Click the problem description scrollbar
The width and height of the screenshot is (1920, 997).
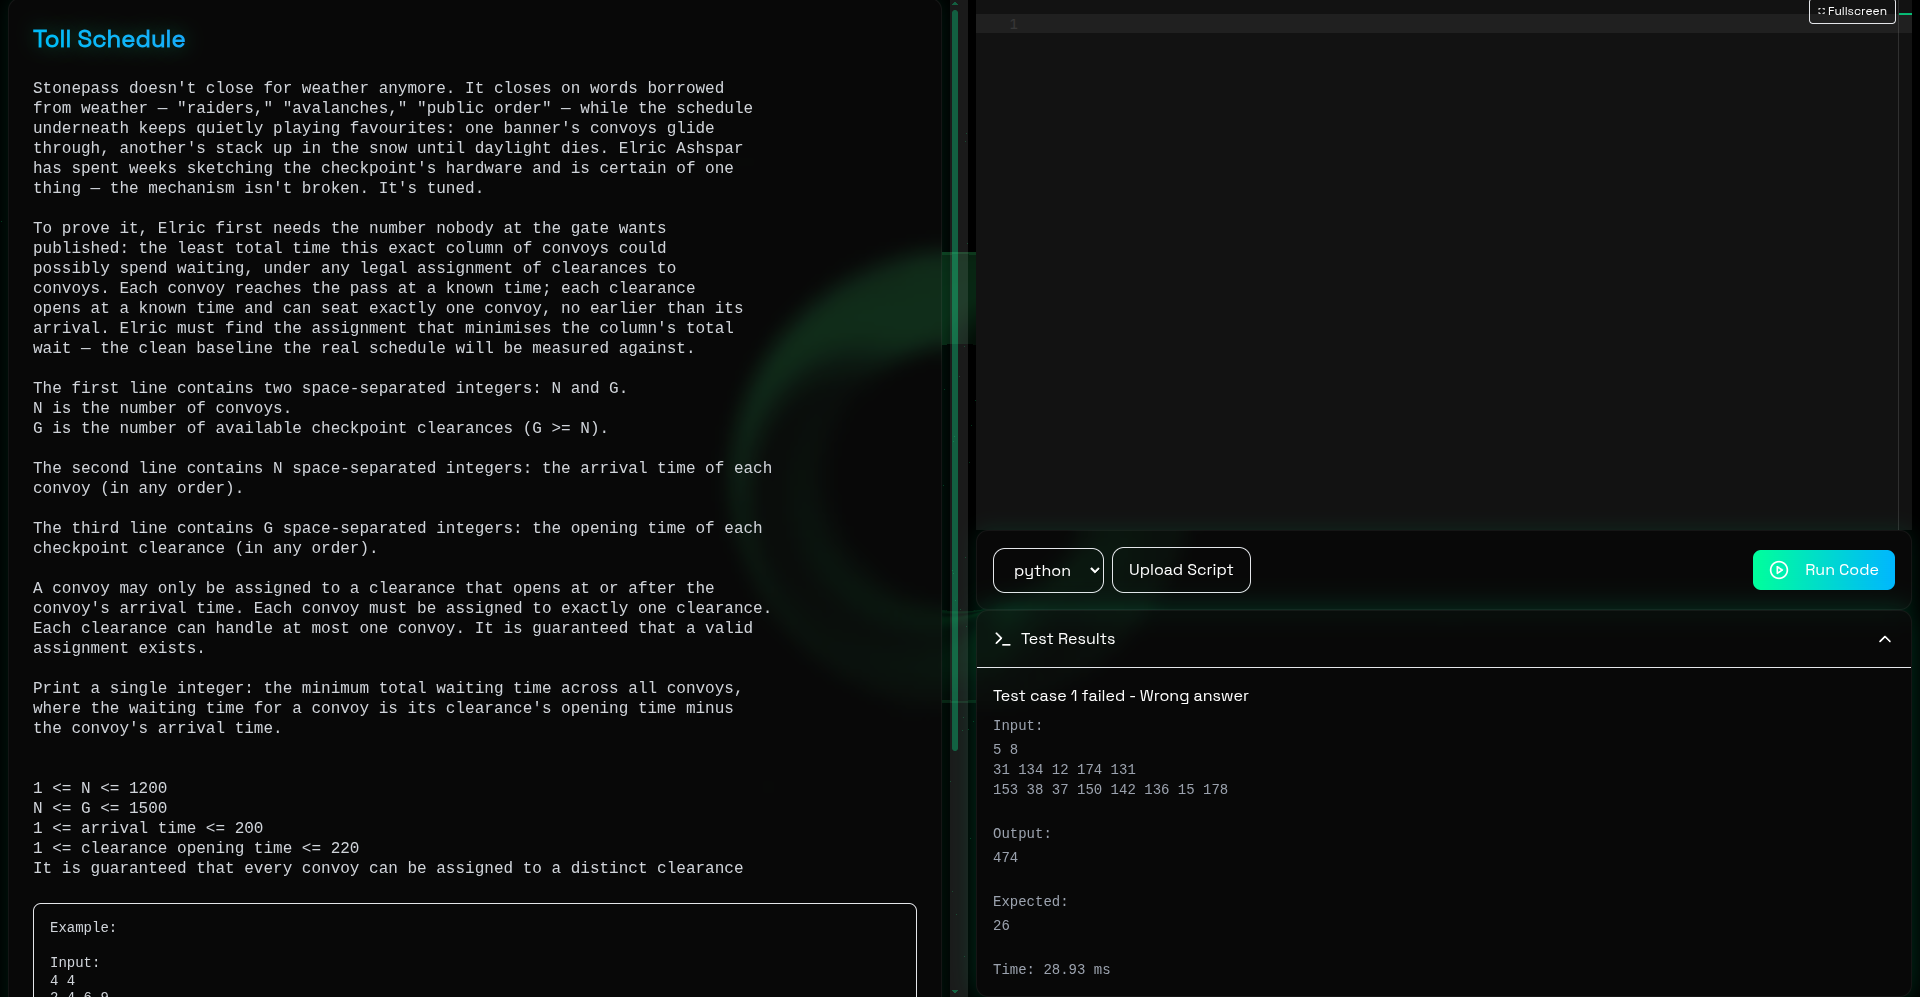pos(955,380)
